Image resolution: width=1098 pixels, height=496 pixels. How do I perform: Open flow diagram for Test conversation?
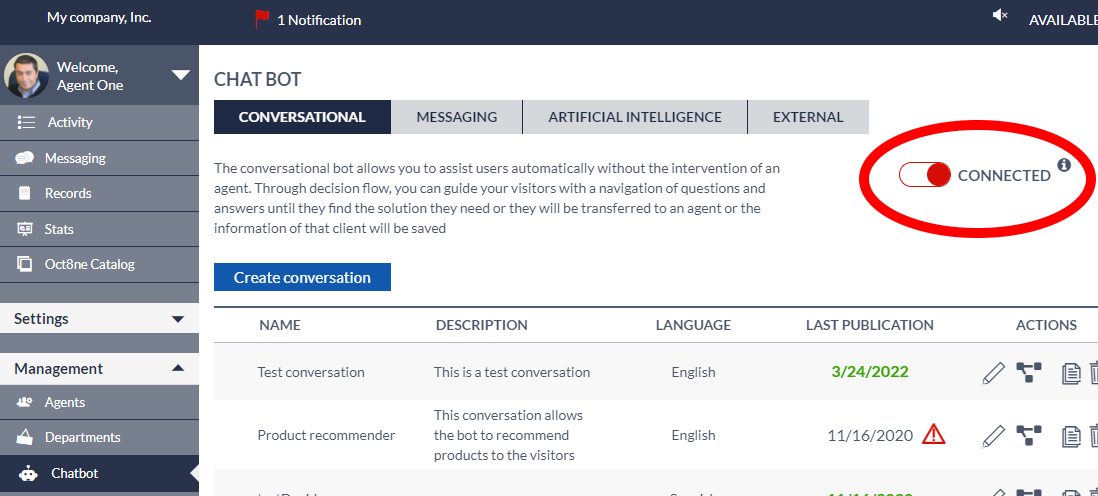(1028, 373)
